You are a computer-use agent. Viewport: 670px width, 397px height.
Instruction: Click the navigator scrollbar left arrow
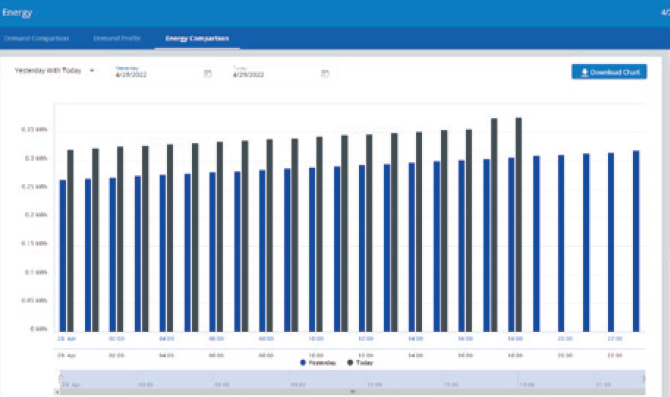pos(57,391)
